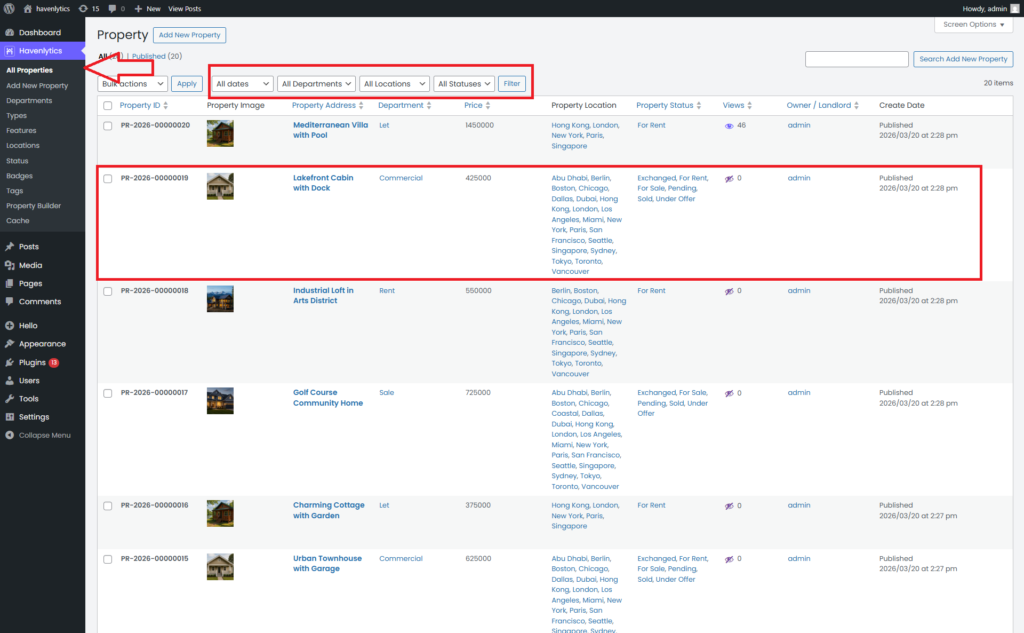1024x633 pixels.
Task: Open Property Builder in the sidebar submenu
Action: (35, 205)
